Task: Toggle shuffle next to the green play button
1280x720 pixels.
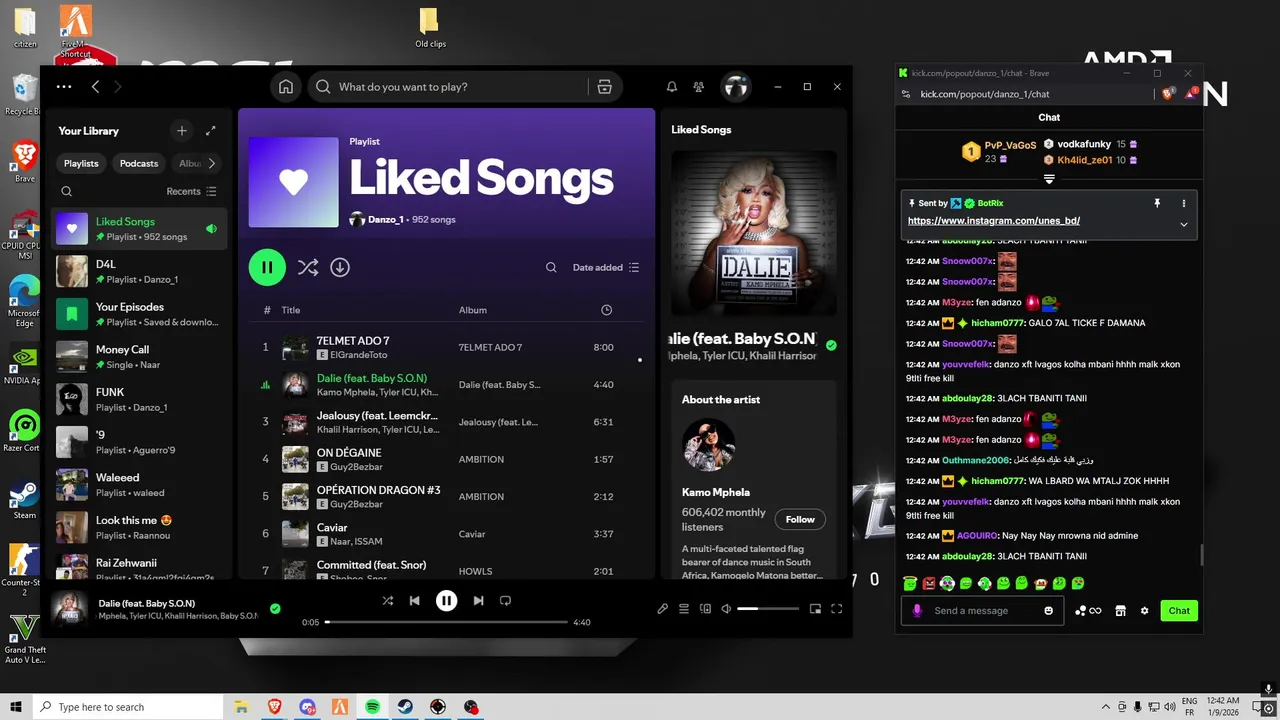Action: coord(308,267)
